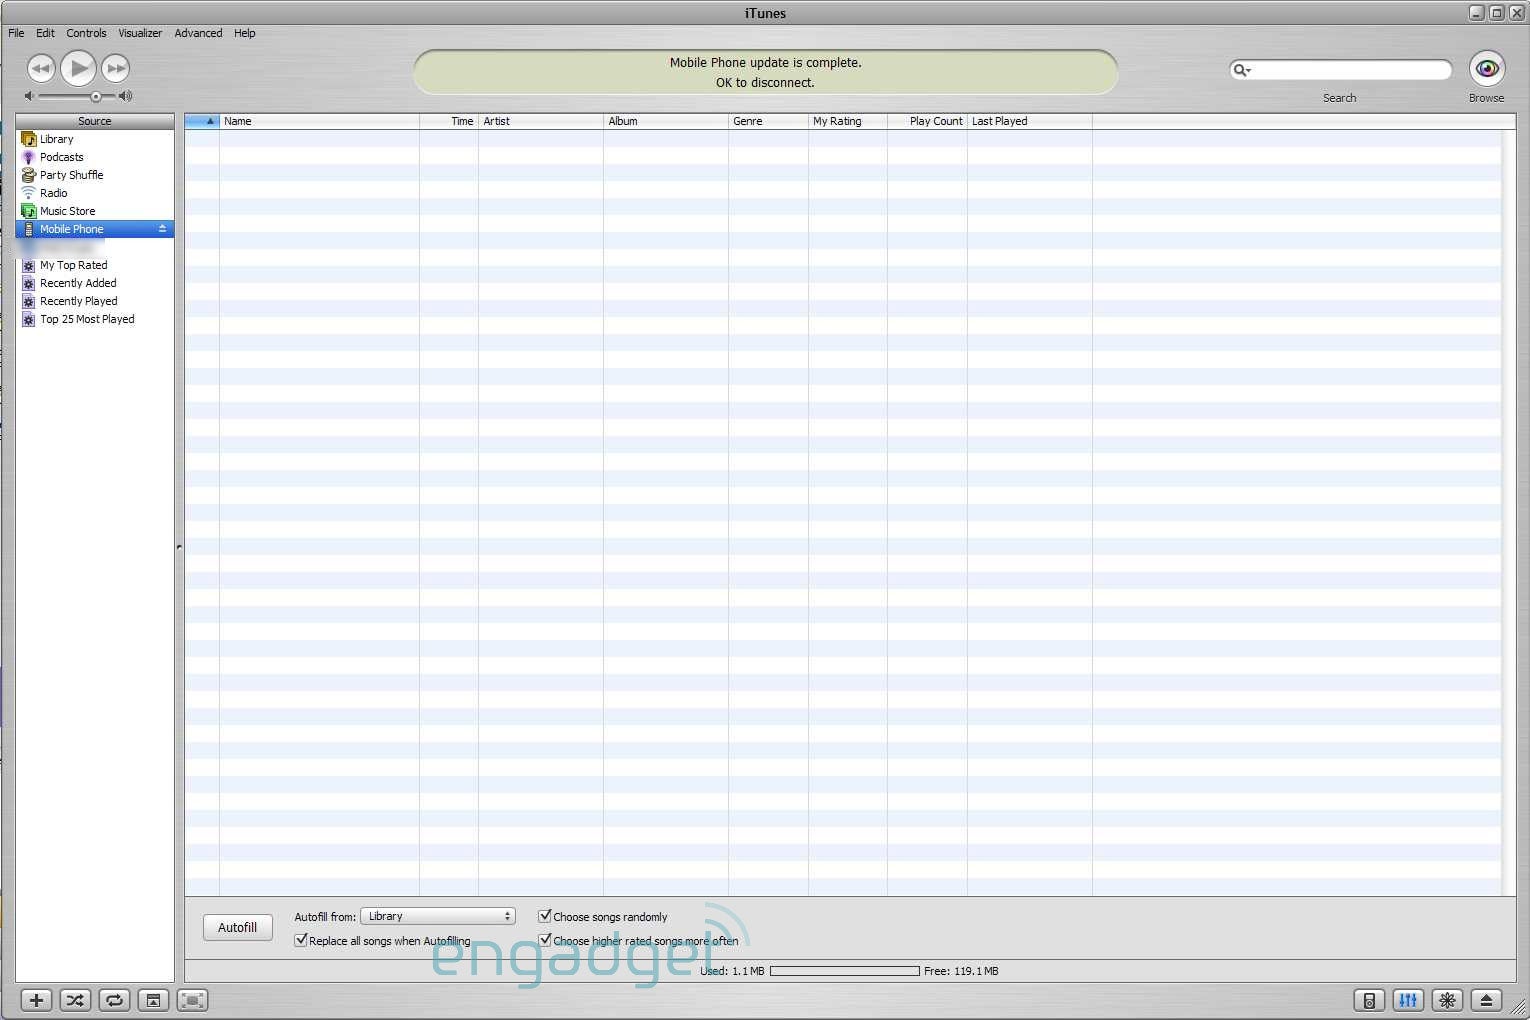Click the low volume speaker icon

coord(29,96)
